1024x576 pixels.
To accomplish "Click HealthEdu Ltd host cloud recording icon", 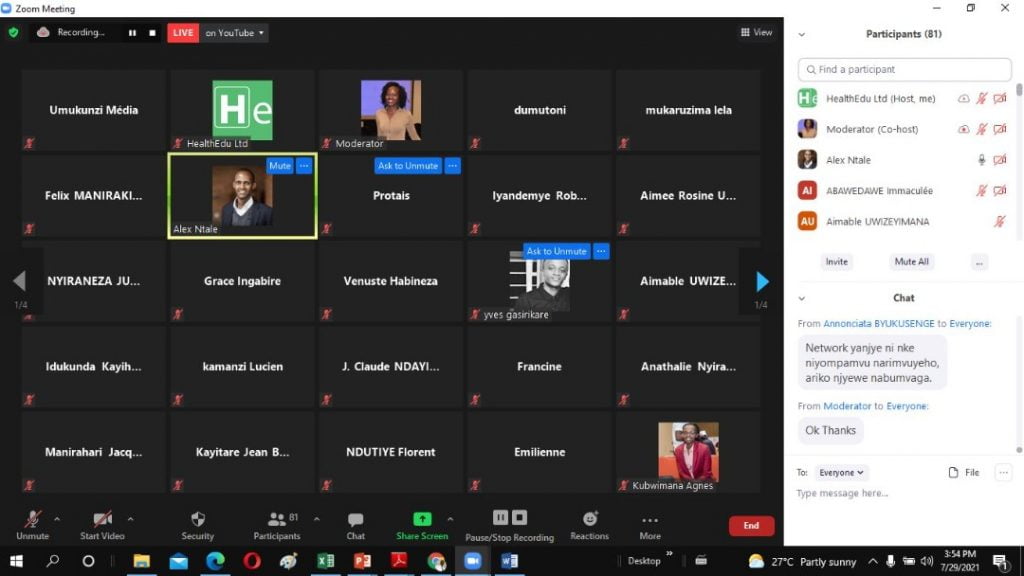I will [x=963, y=99].
